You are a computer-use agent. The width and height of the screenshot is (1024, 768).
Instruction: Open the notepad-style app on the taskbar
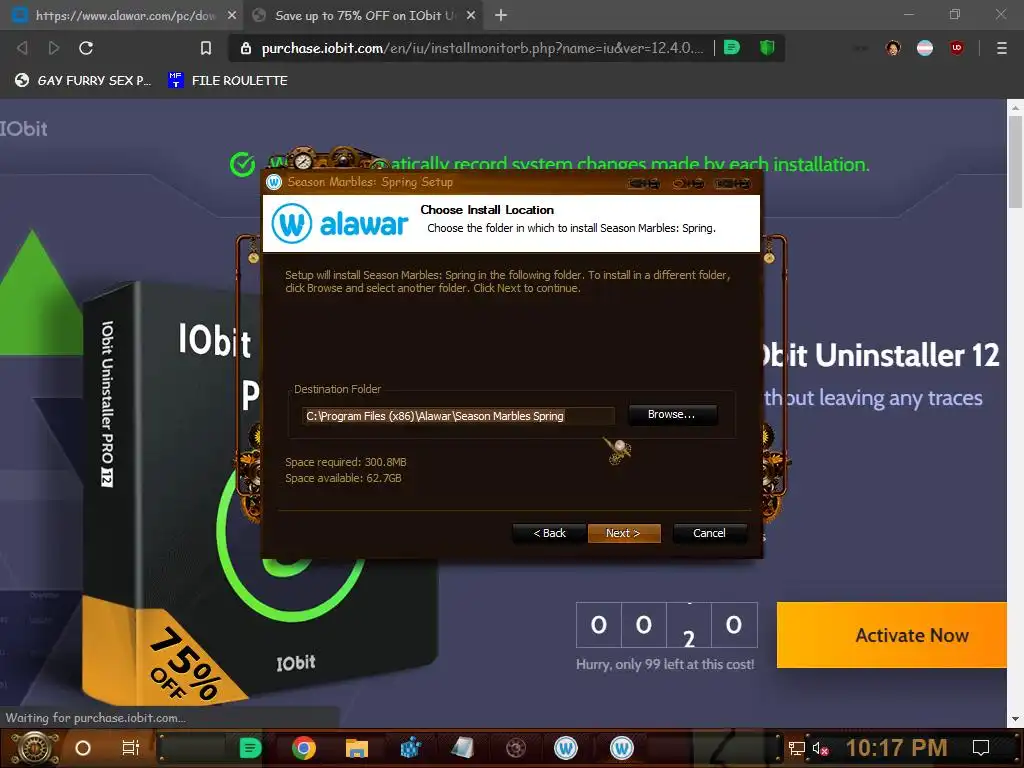[462, 748]
